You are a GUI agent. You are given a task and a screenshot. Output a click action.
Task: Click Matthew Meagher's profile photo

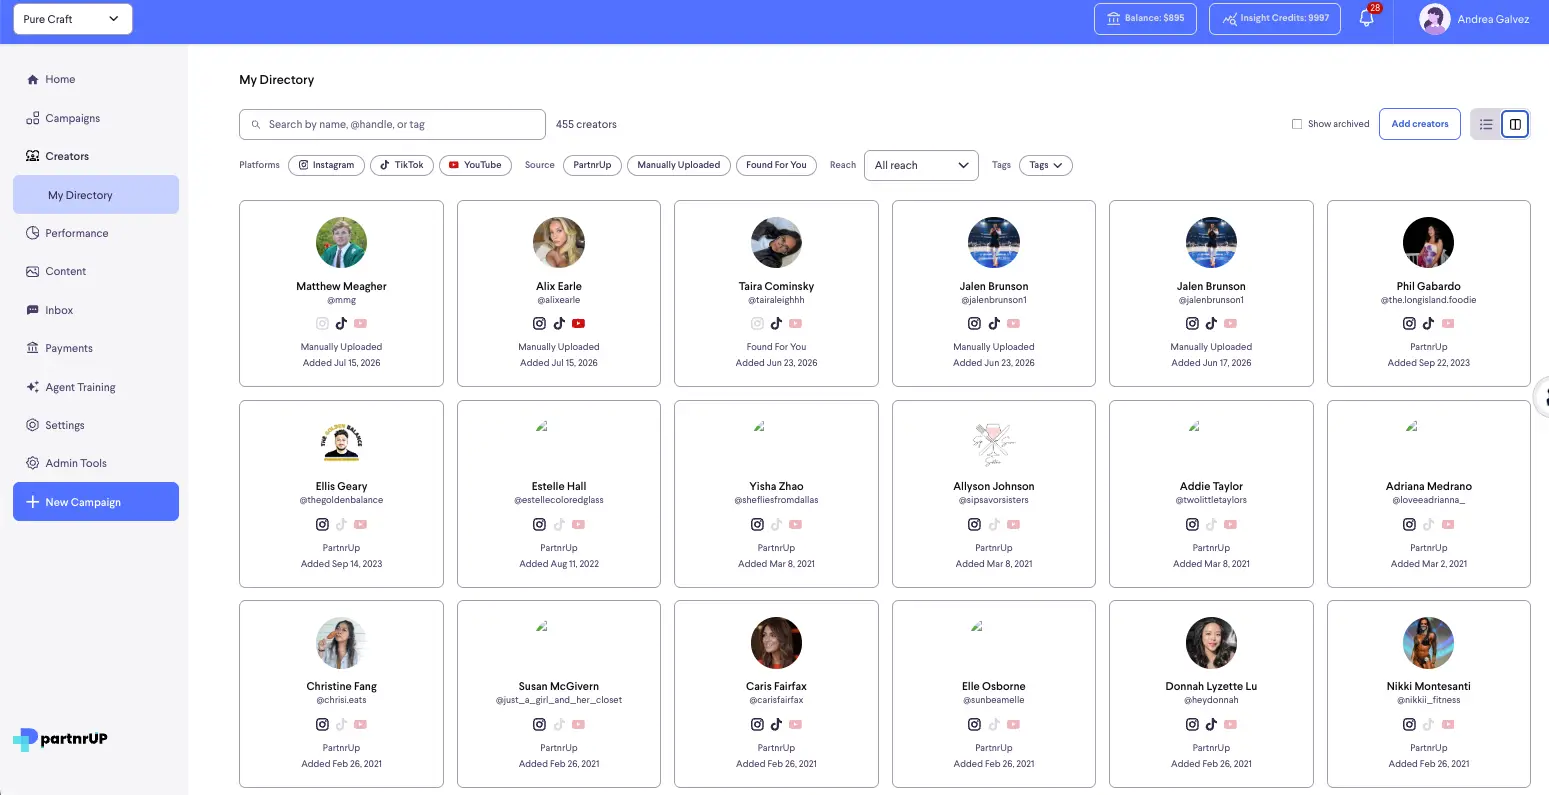[x=341, y=242]
